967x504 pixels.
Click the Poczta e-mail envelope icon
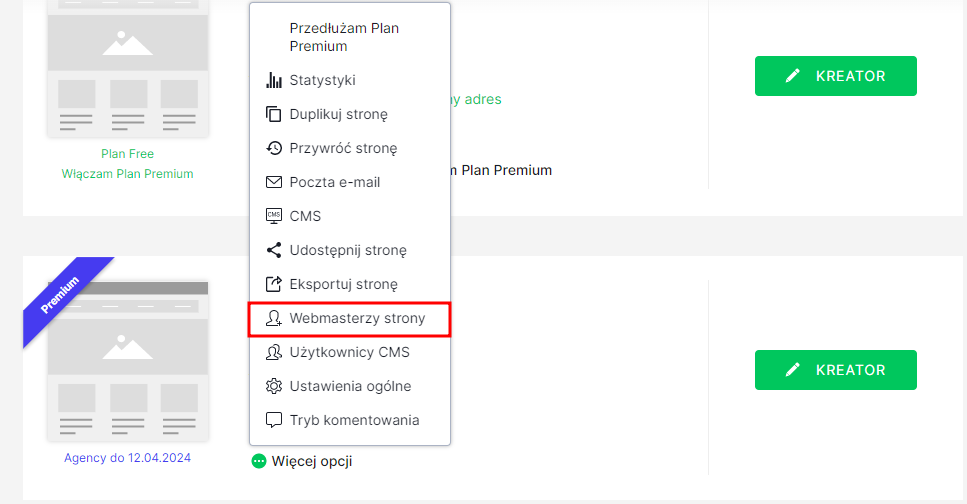coord(274,182)
